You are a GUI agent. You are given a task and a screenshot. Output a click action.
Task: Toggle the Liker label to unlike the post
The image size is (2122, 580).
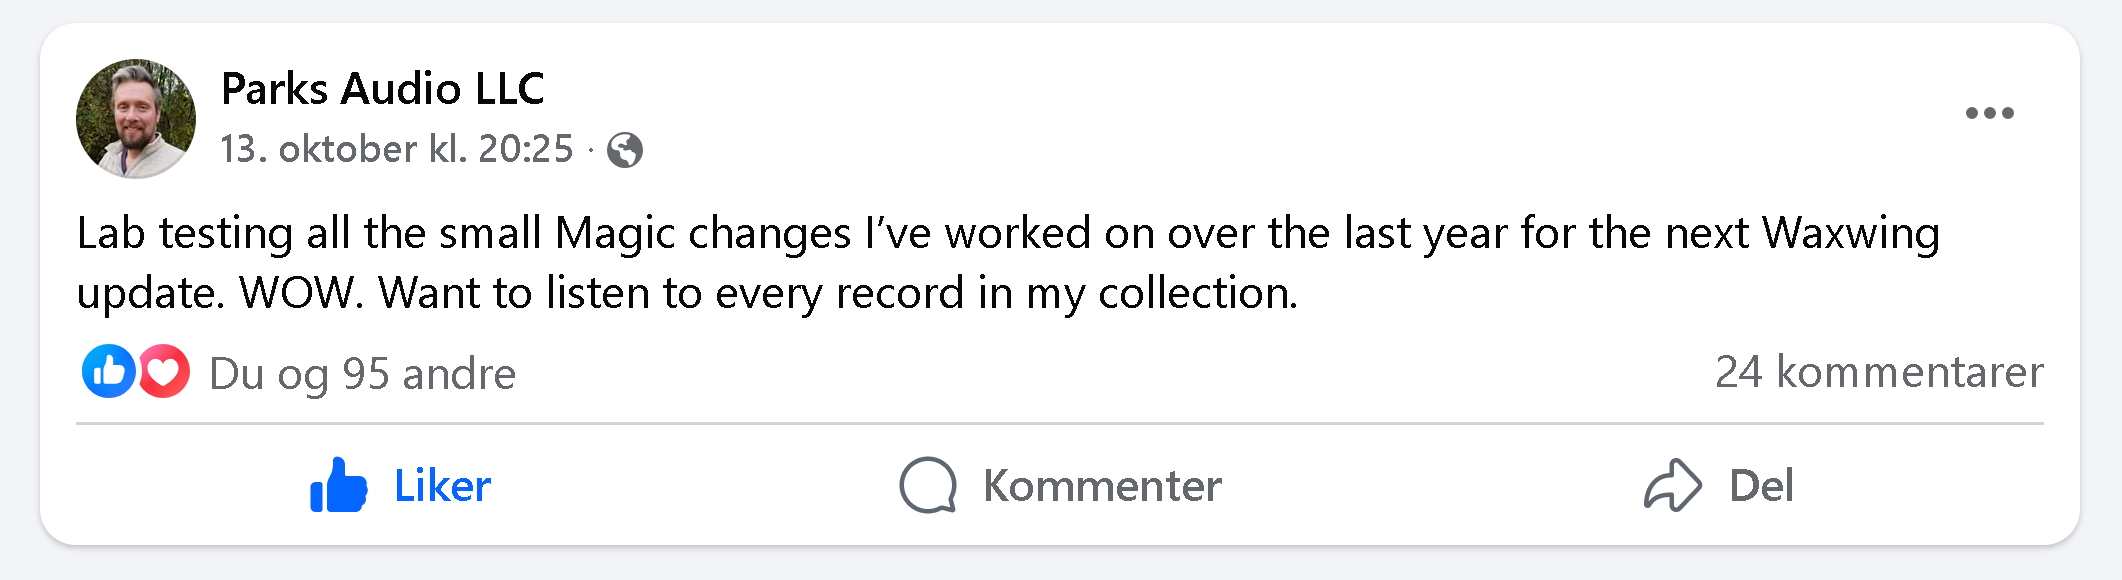pos(442,486)
